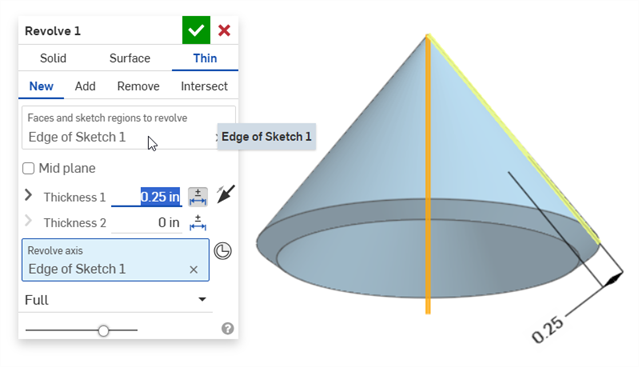Edit the Thickness 2 value 0 in

pyautogui.click(x=146, y=223)
